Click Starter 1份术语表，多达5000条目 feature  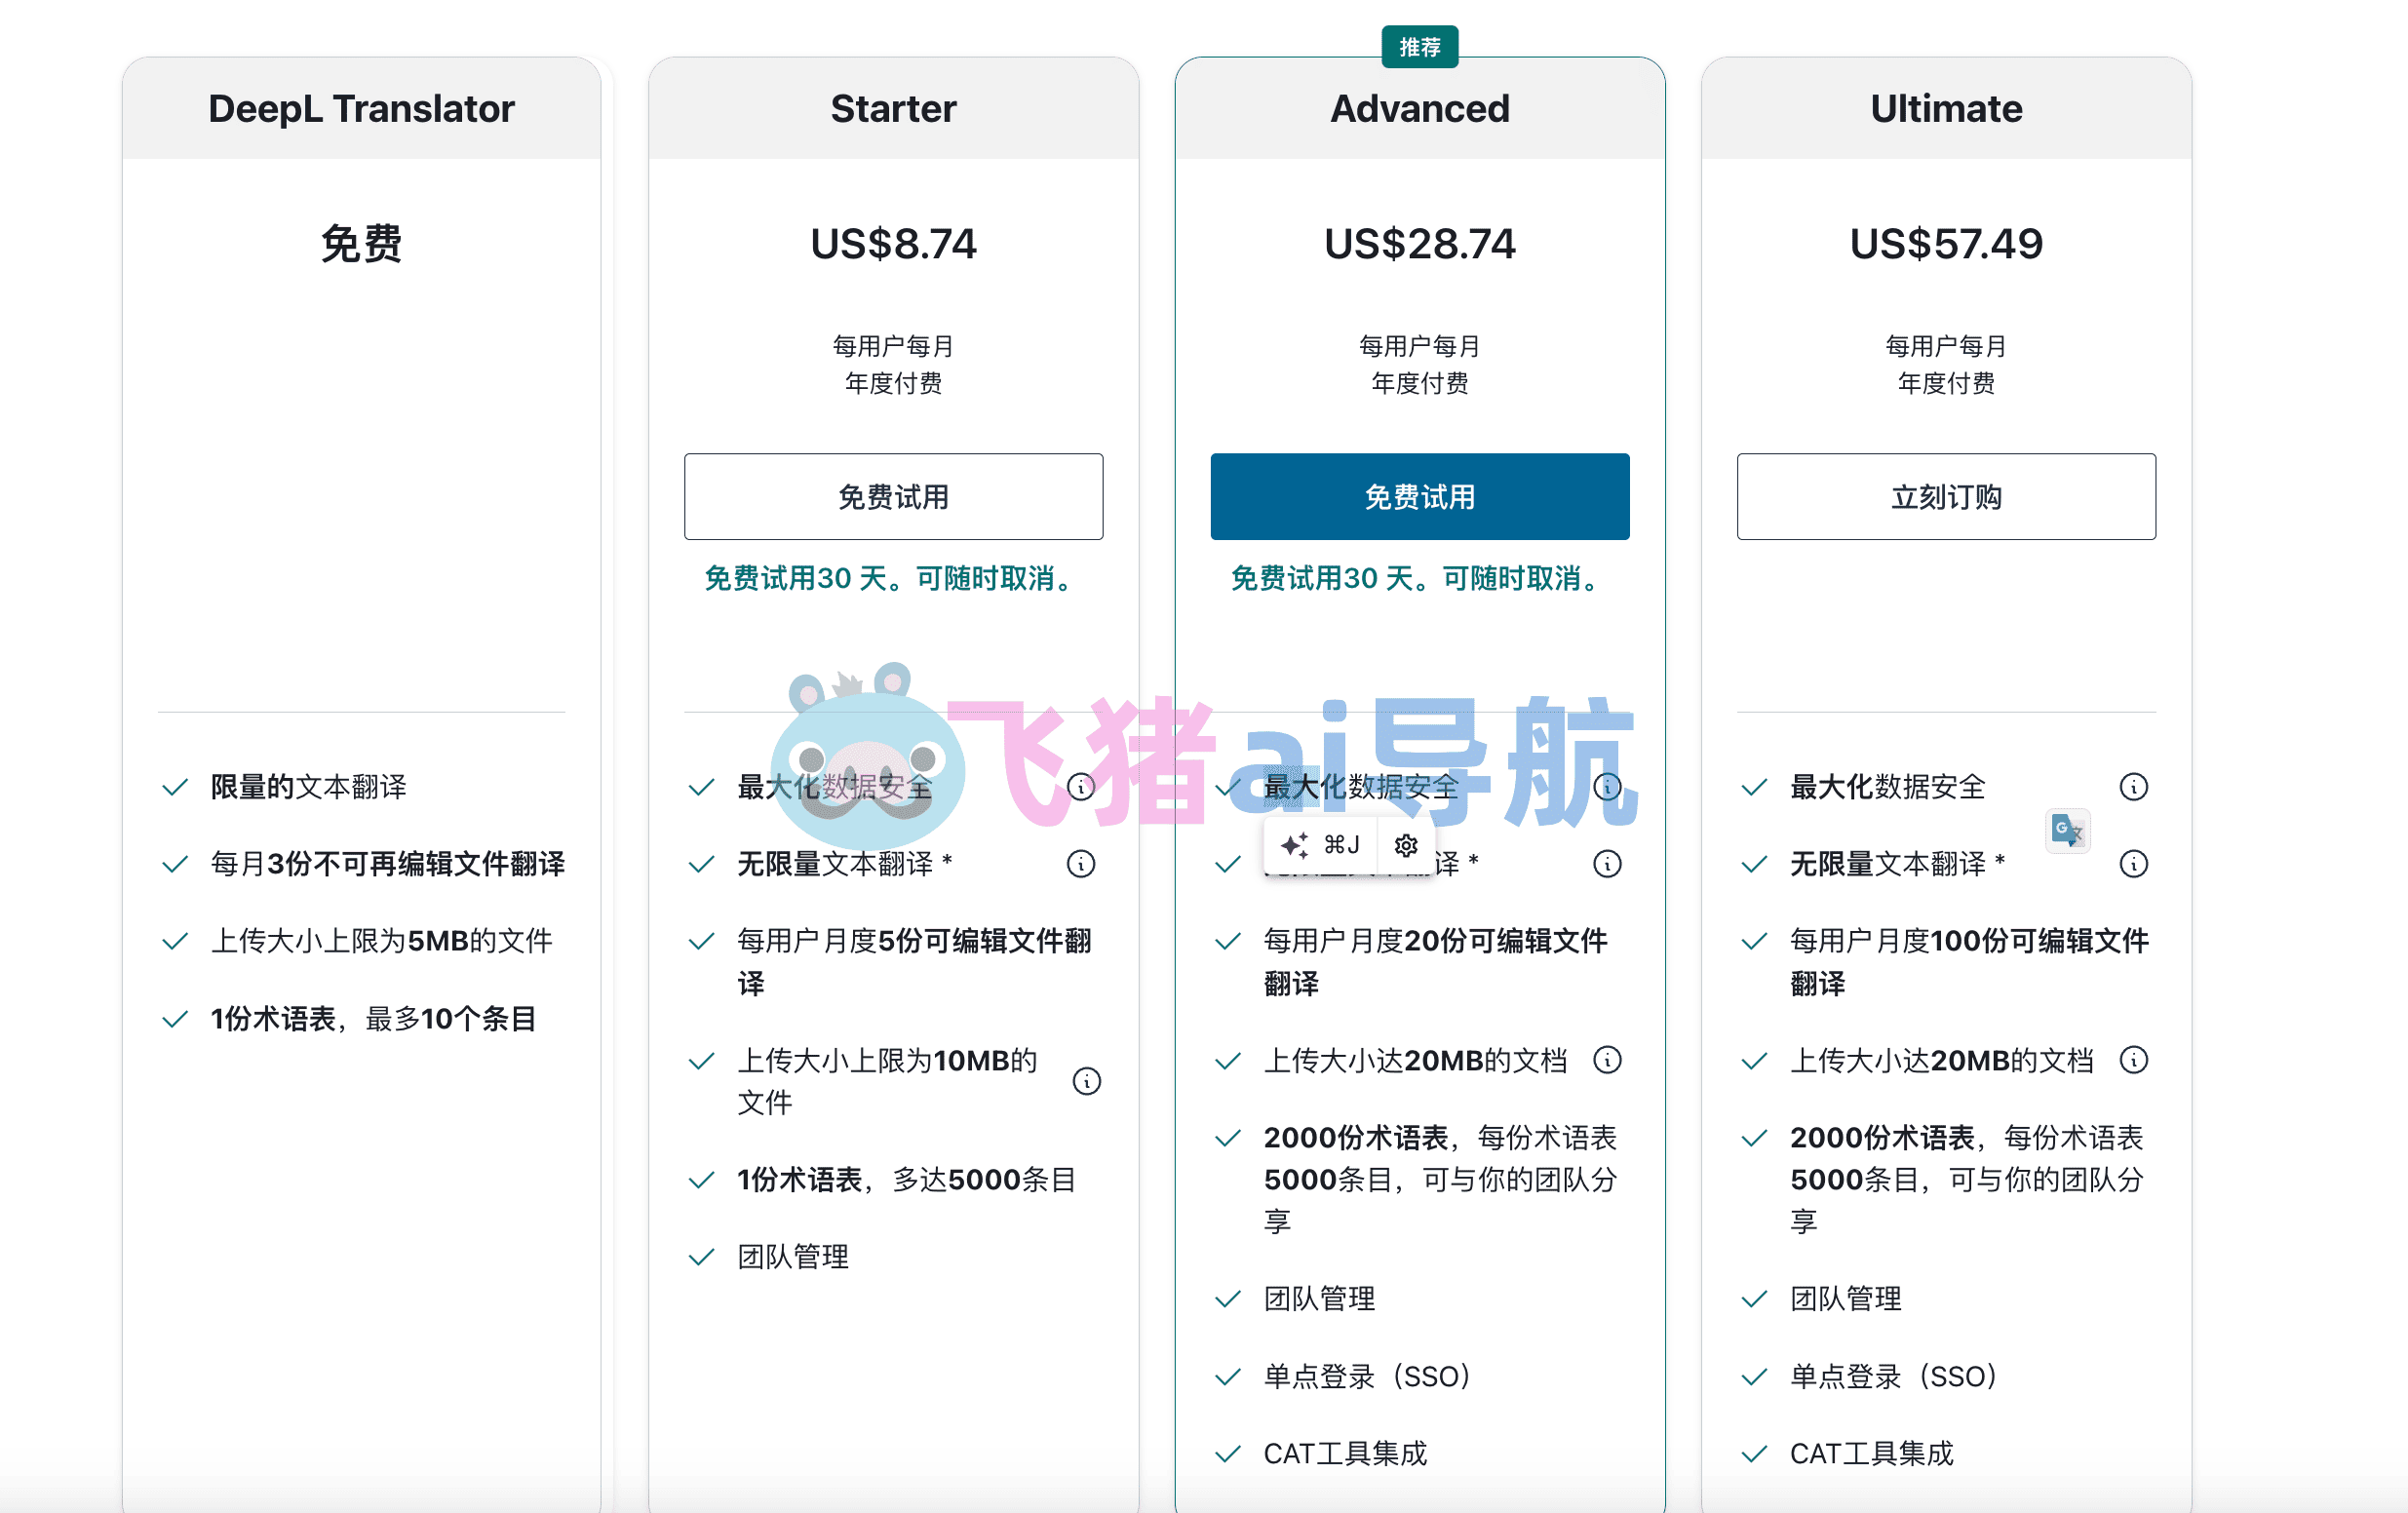coord(906,1180)
